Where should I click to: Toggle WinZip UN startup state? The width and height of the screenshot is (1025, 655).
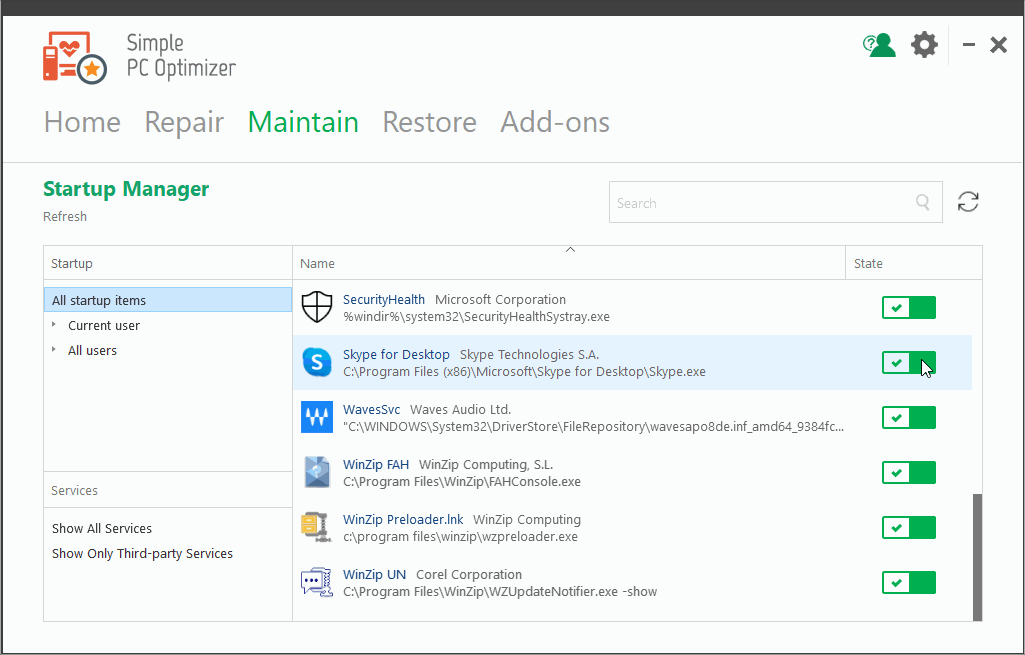[909, 582]
